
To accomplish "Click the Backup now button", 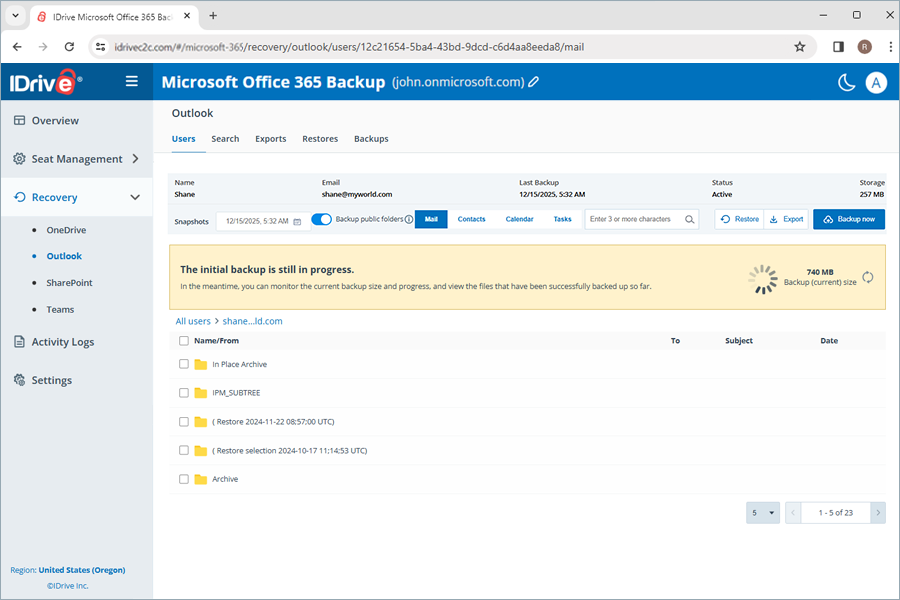I will [x=848, y=221].
